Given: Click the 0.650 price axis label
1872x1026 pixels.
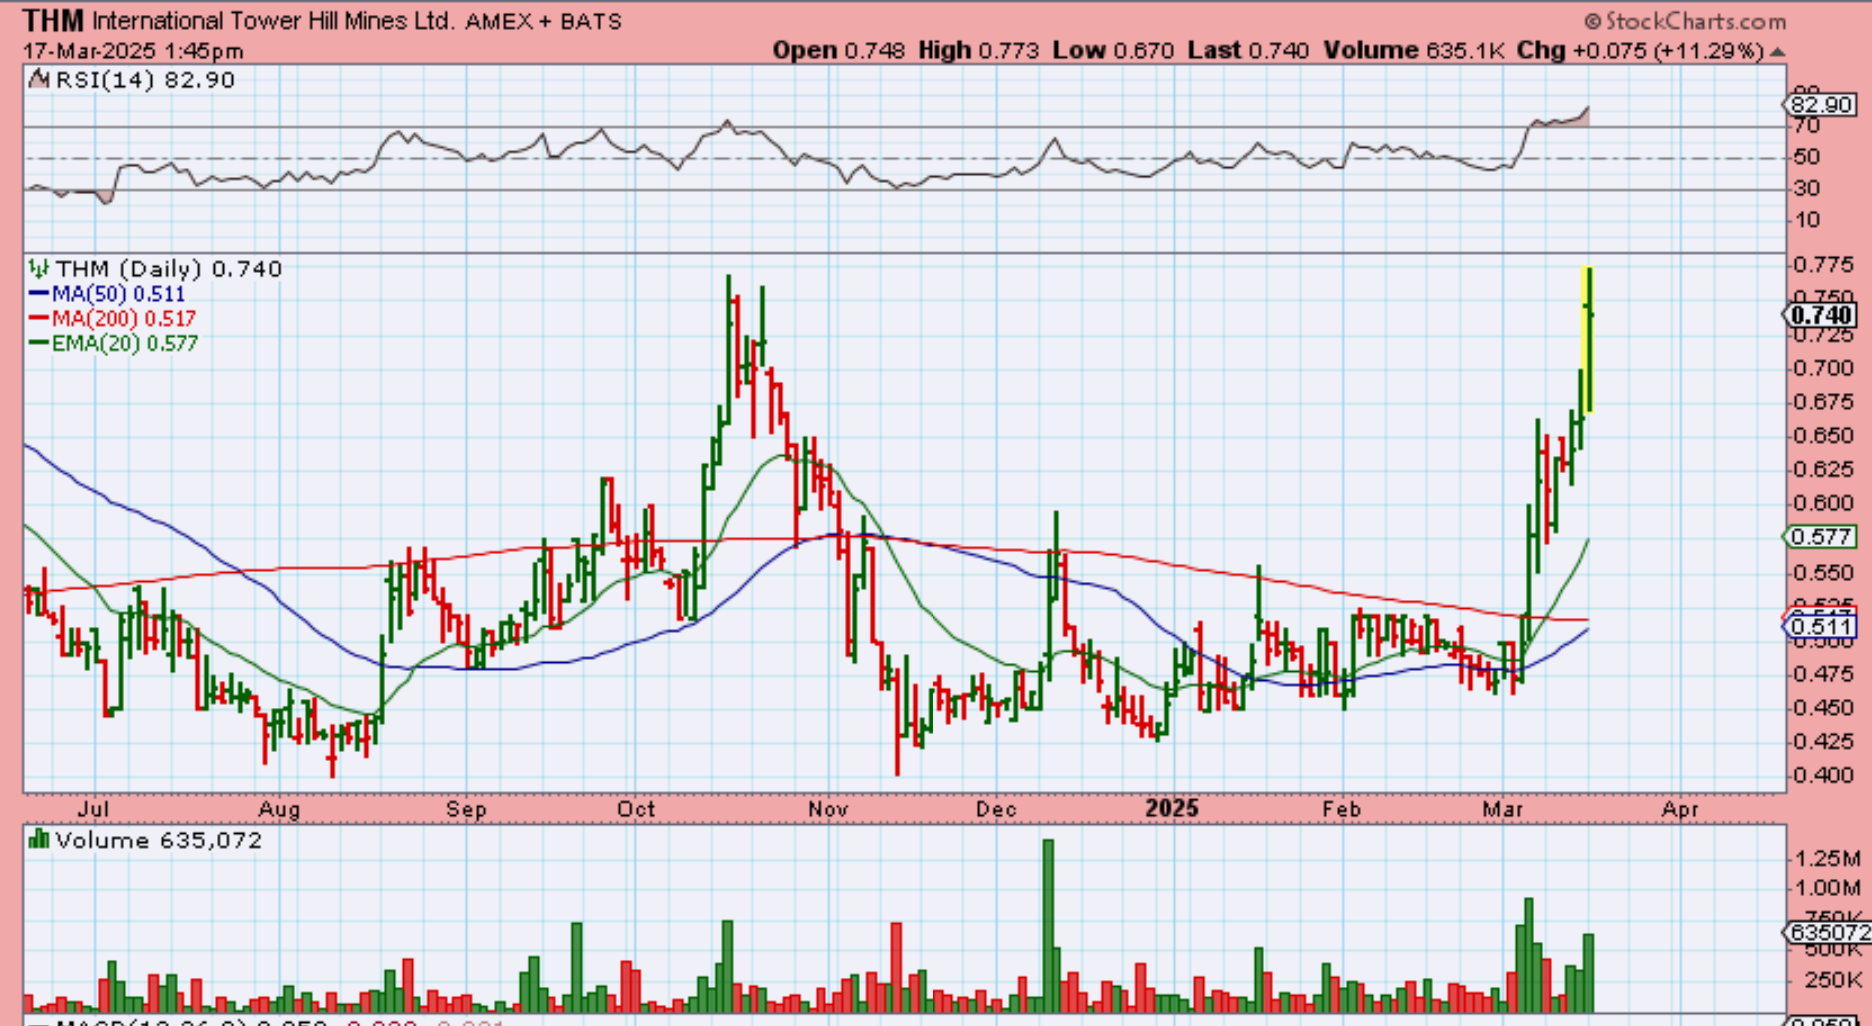Looking at the screenshot, I should click(1824, 436).
